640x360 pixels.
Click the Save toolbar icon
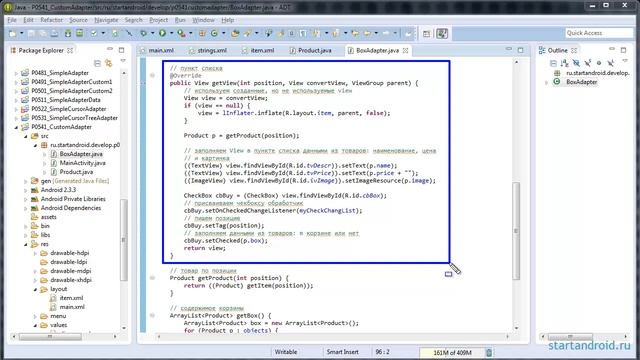pos(31,33)
